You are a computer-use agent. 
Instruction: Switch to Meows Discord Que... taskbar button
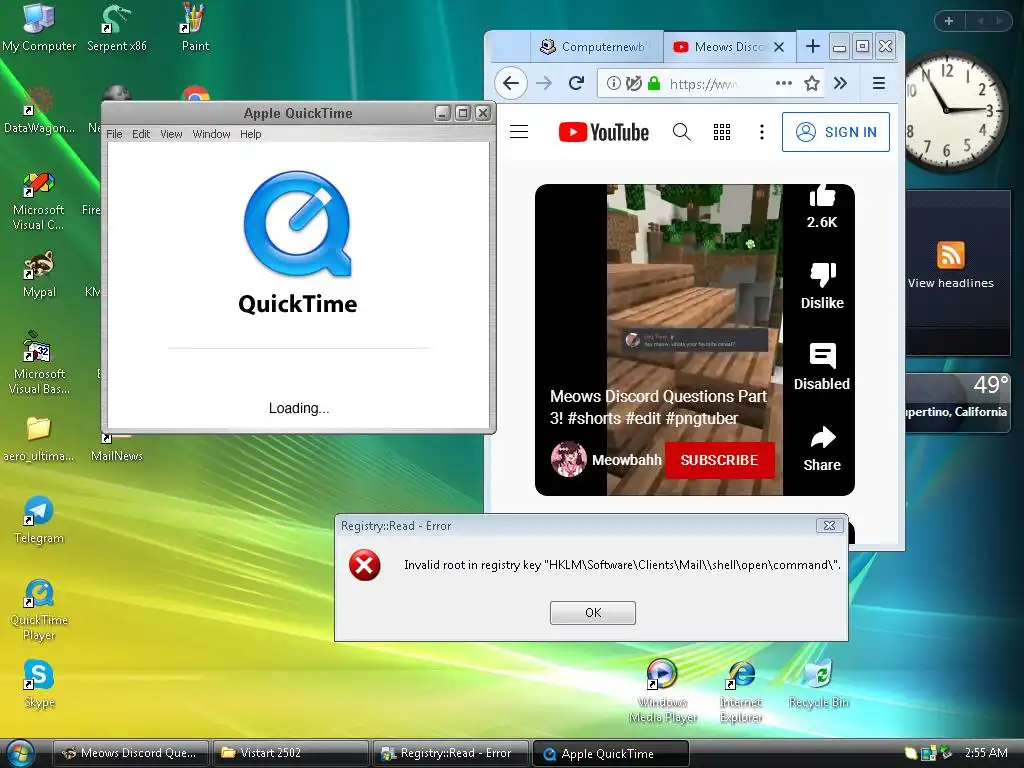coord(131,753)
